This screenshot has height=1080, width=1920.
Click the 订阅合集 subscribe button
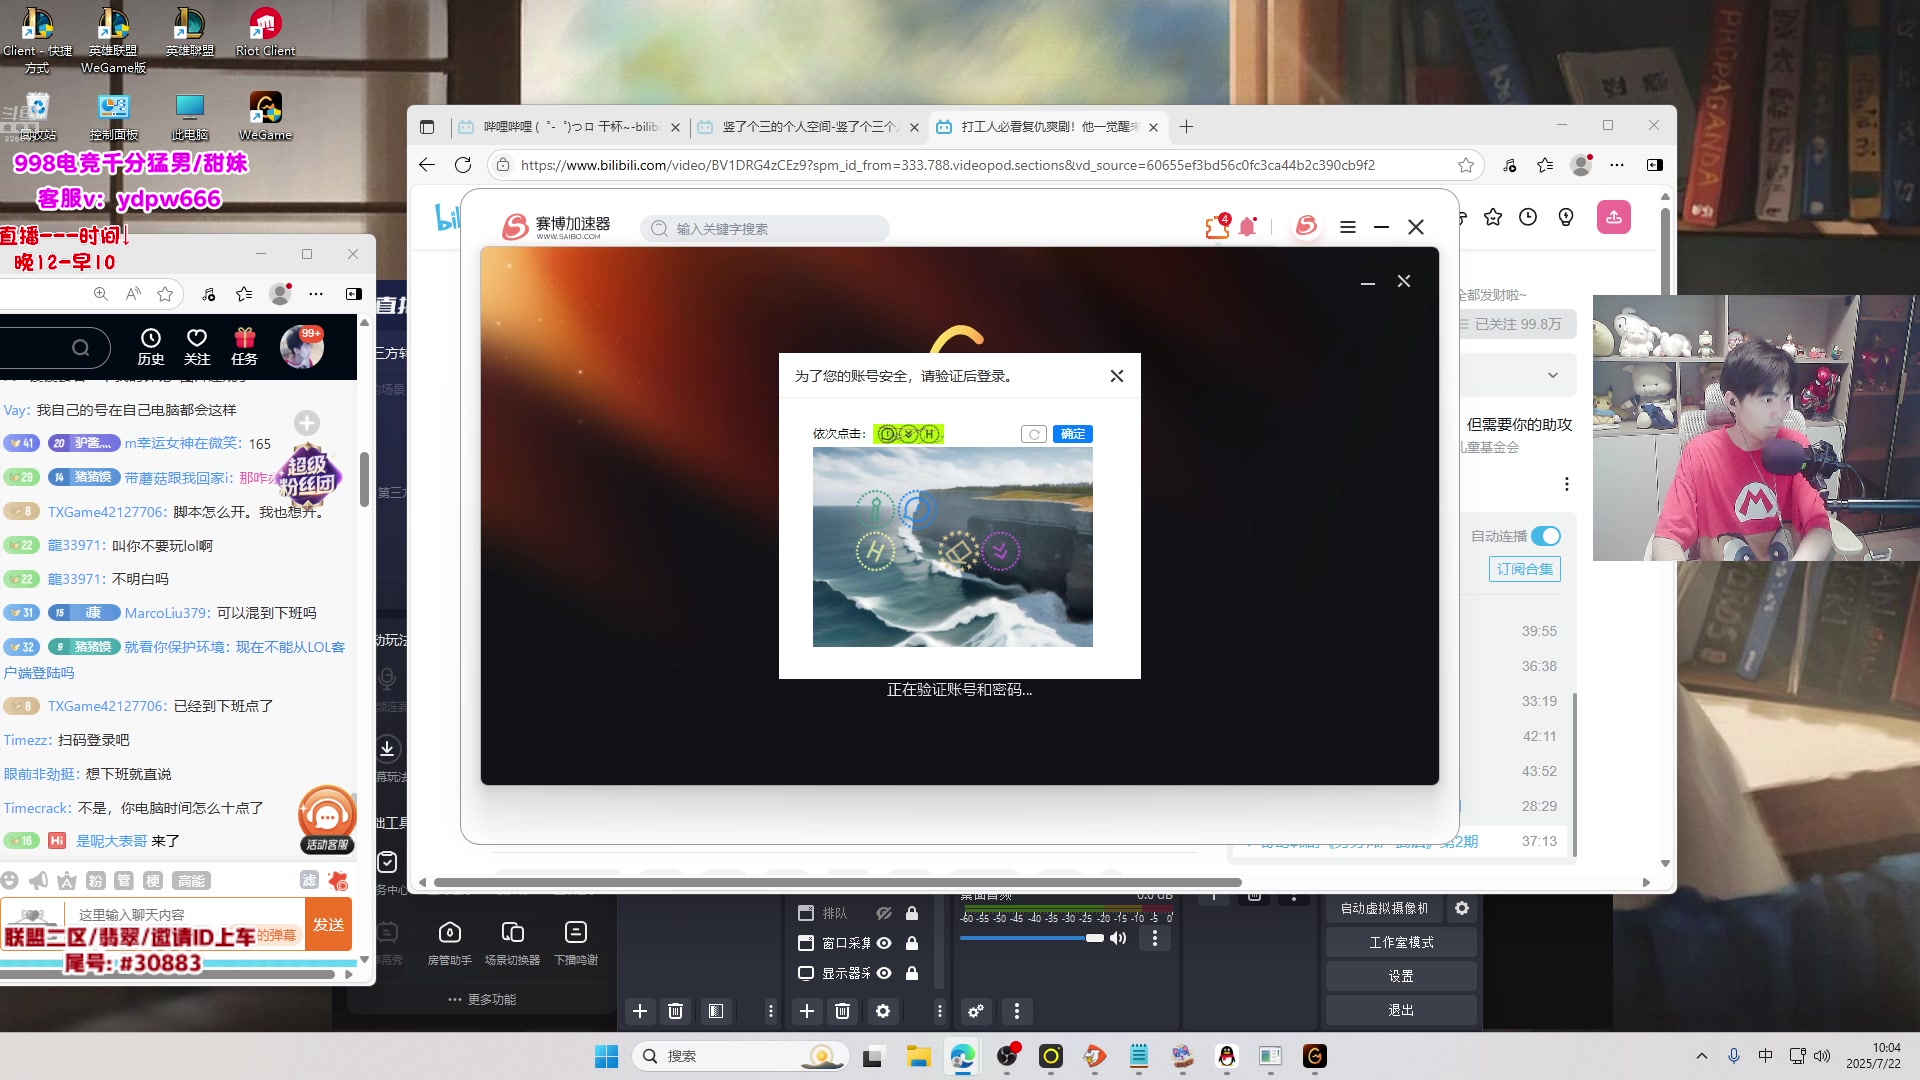click(x=1525, y=569)
